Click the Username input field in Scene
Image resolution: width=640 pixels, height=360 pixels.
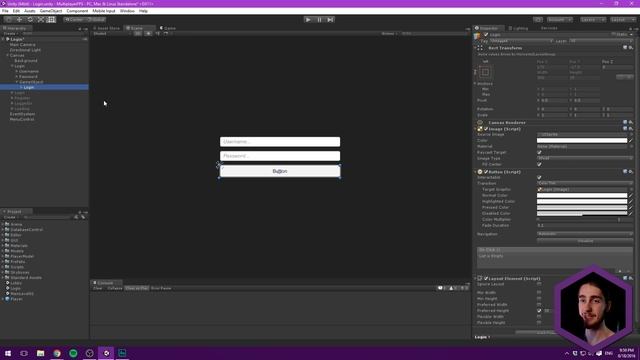[x=280, y=142]
